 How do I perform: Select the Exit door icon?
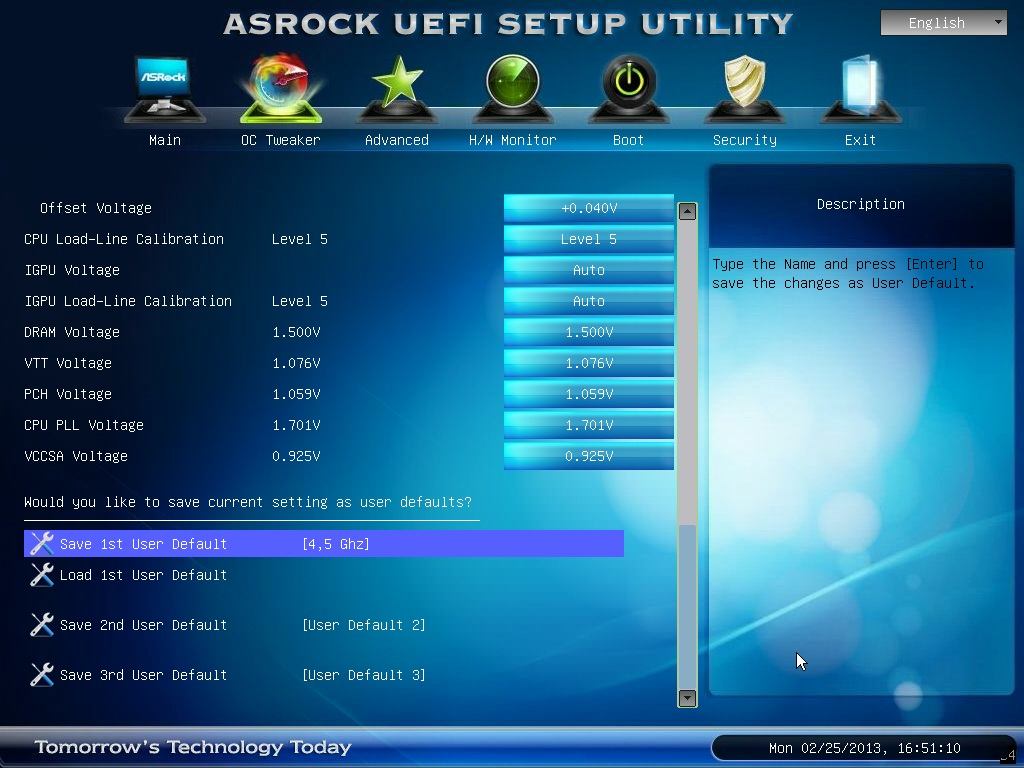pyautogui.click(x=861, y=89)
